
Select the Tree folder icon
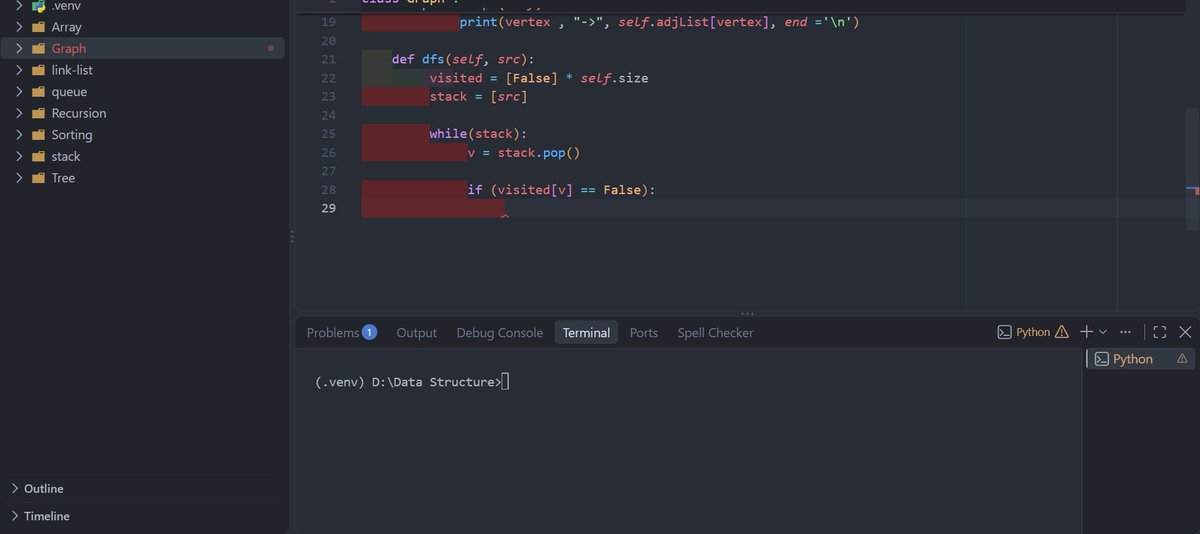click(39, 178)
